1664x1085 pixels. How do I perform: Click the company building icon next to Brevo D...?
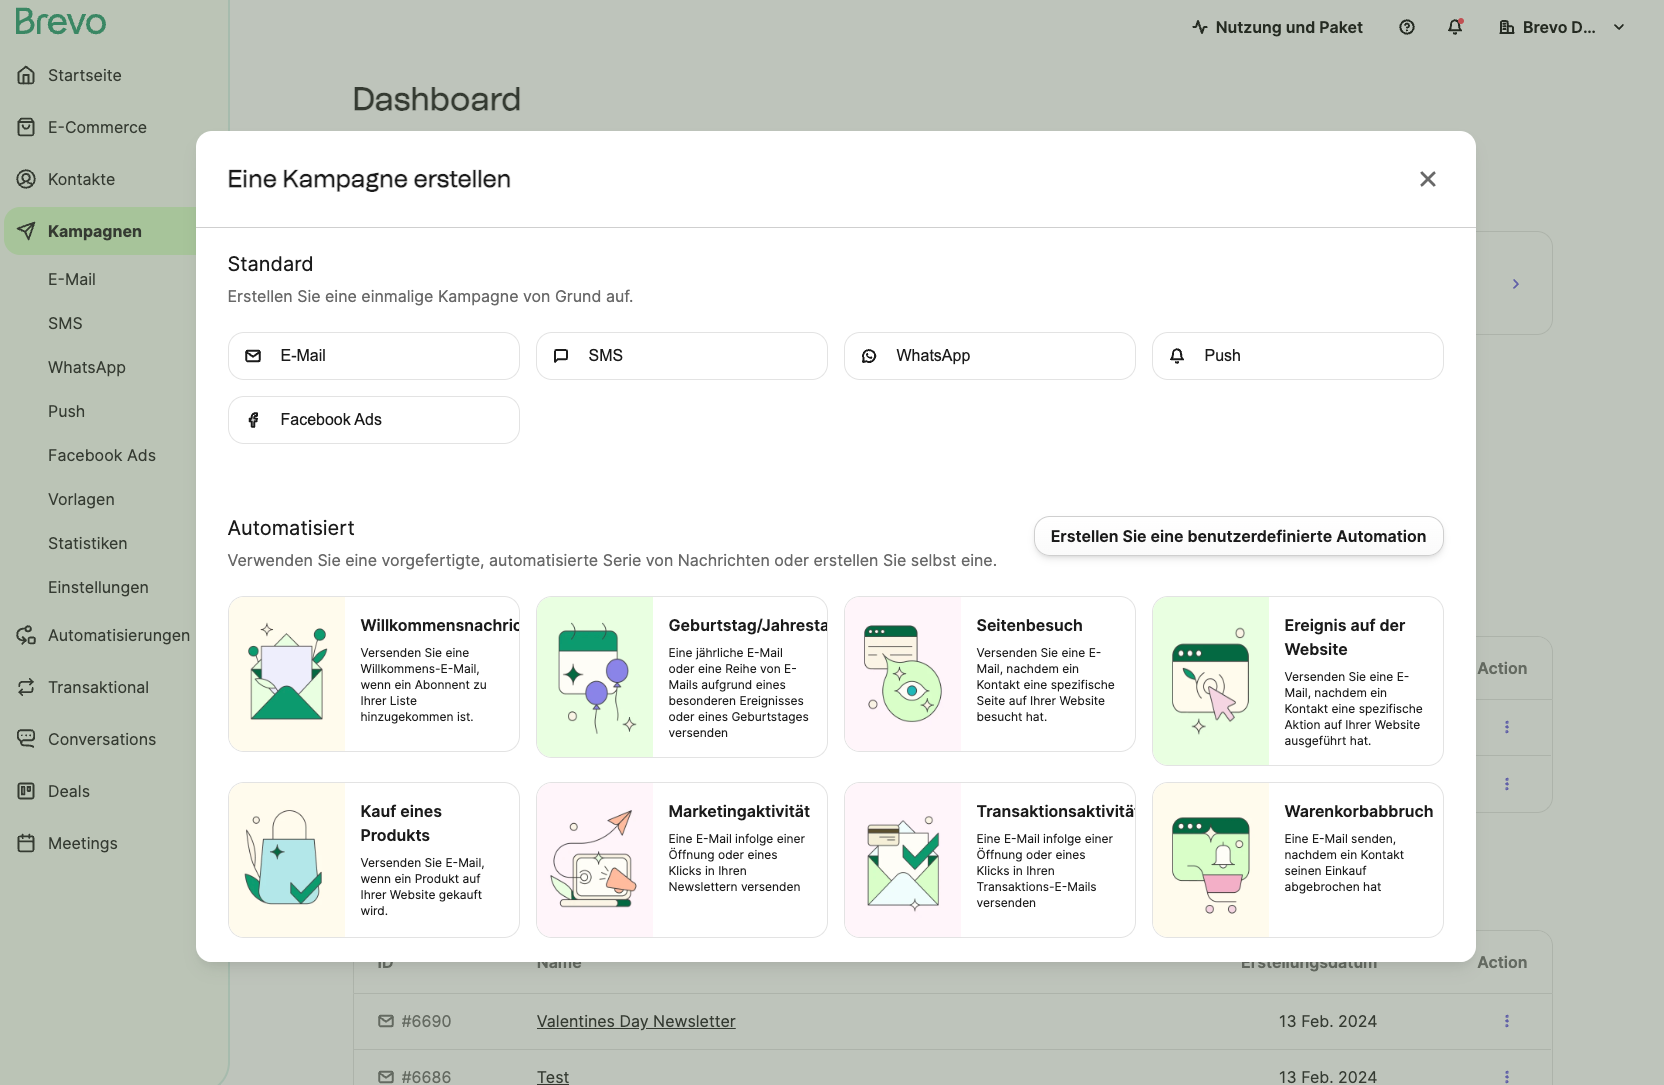(x=1506, y=28)
